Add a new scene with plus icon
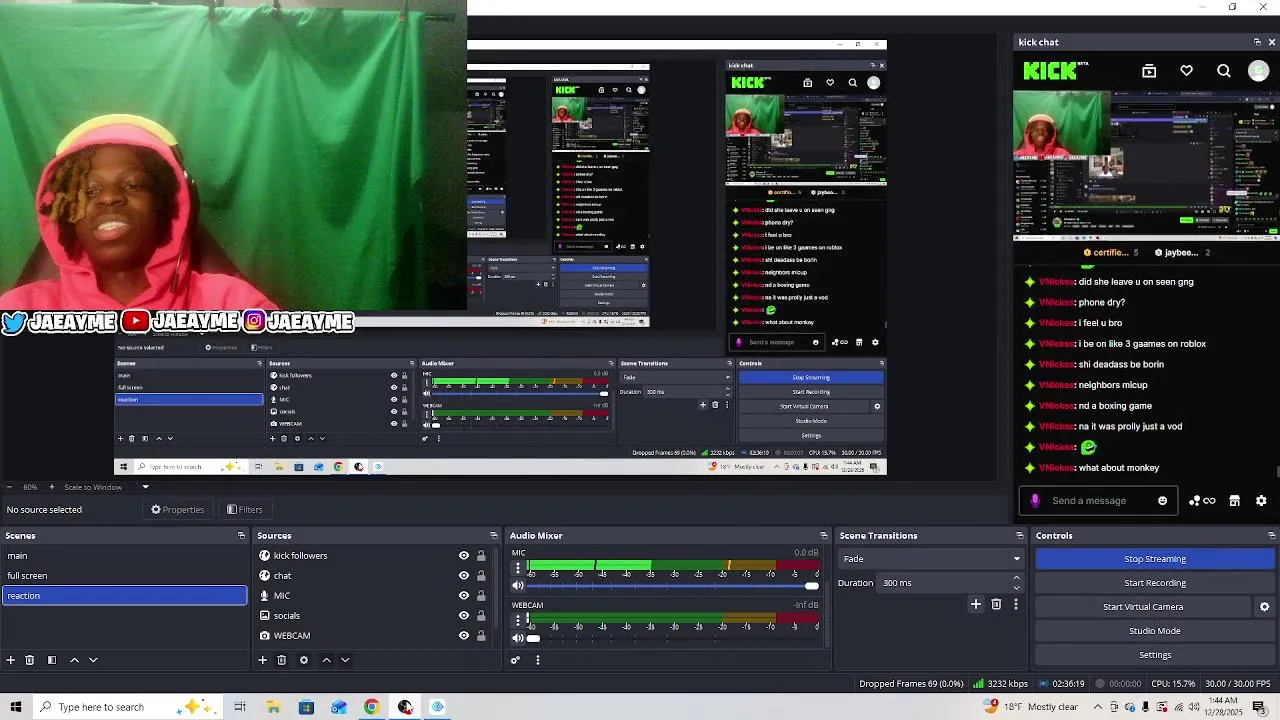The image size is (1280, 720). pyautogui.click(x=11, y=660)
